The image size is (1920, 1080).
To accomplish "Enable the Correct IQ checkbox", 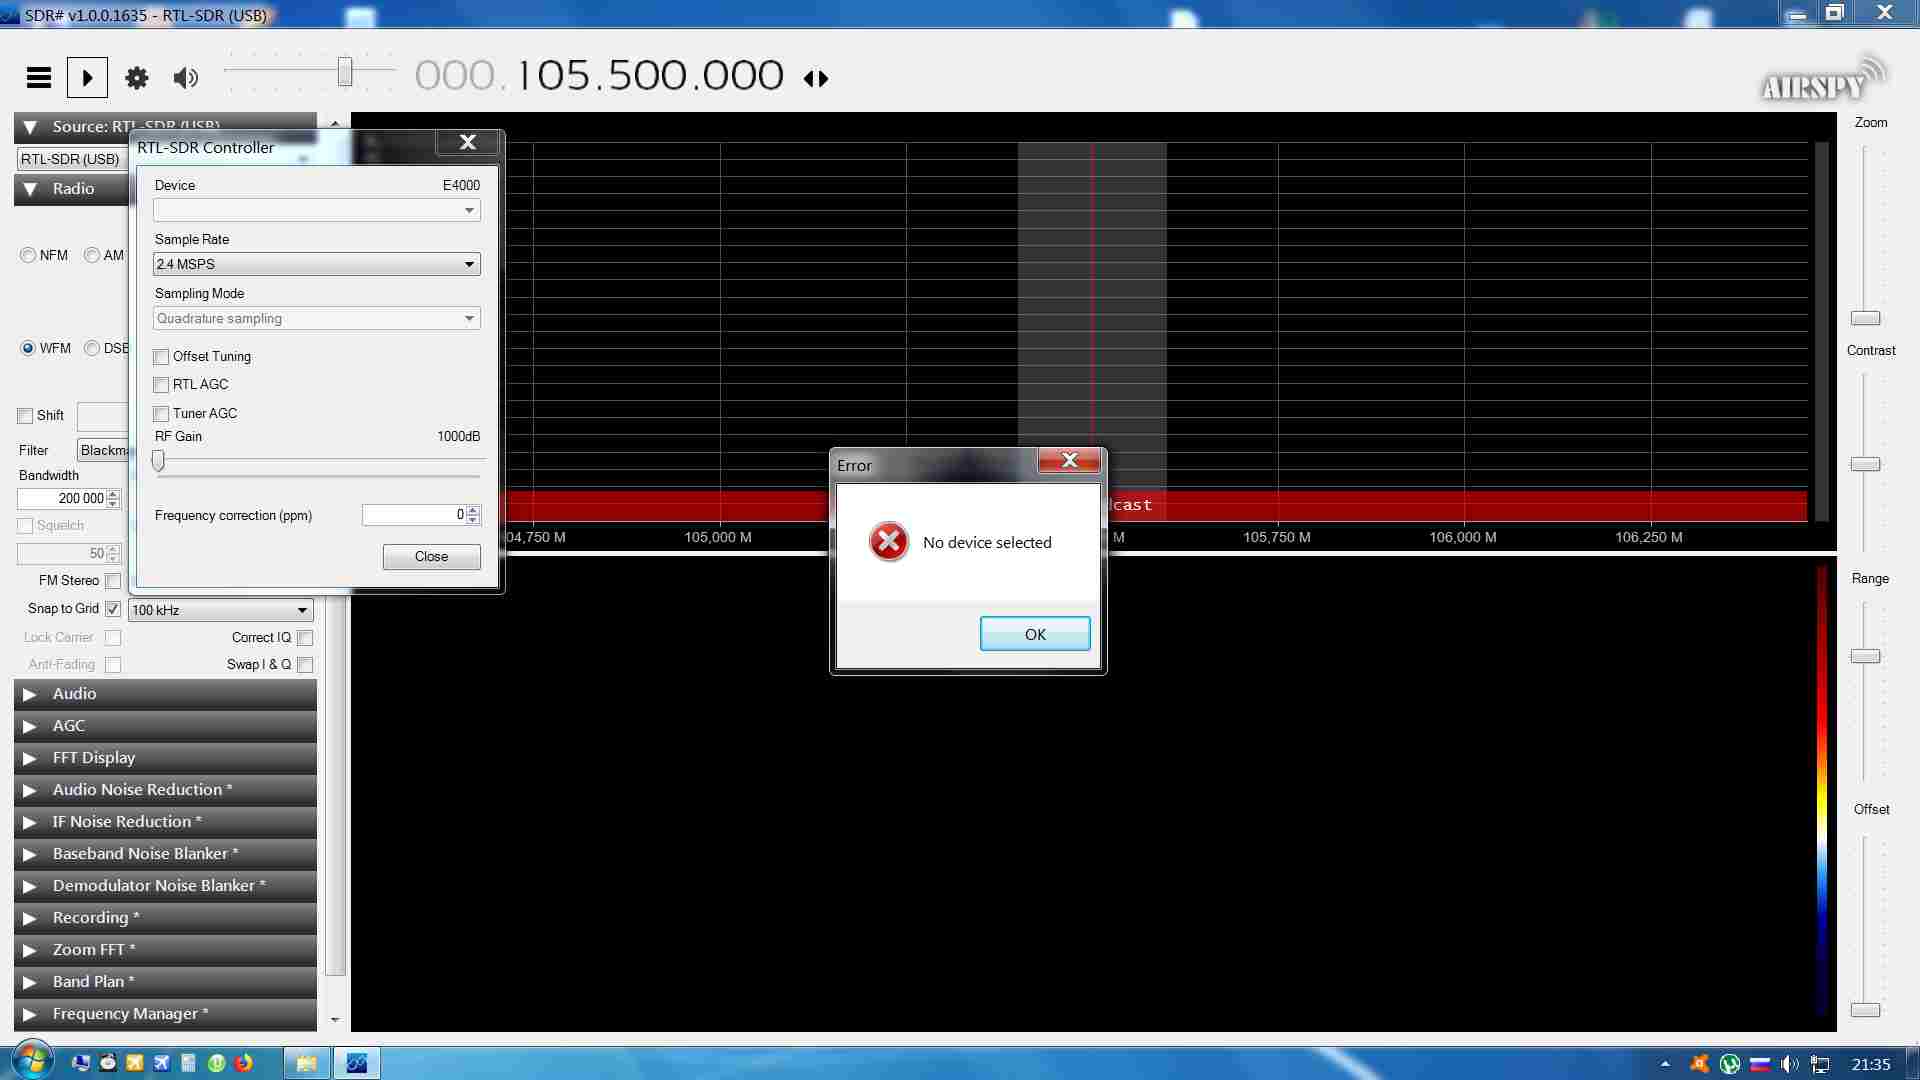I will coord(305,637).
